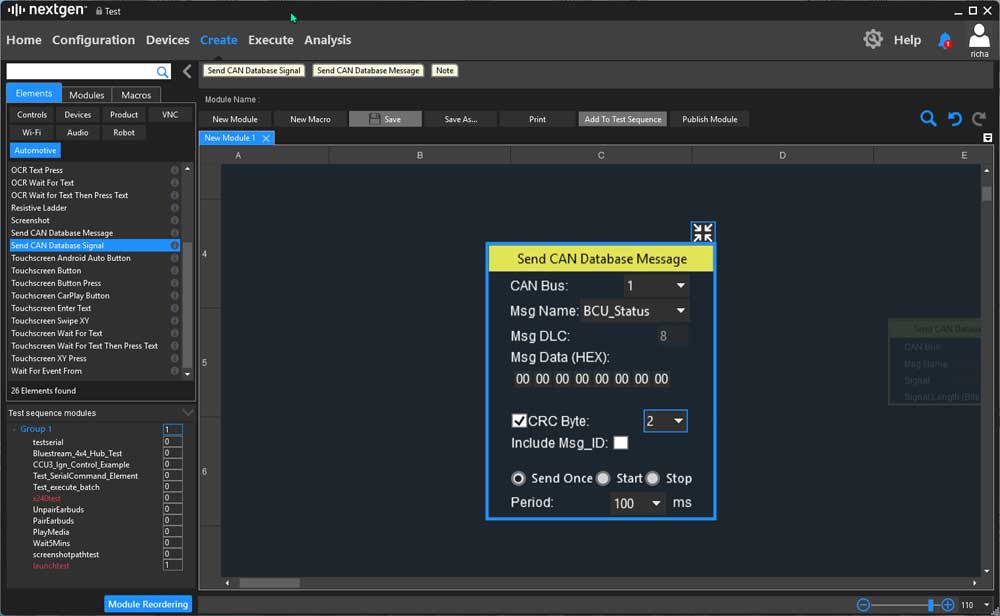Click the Add To Test Sequence button
The width and height of the screenshot is (1000, 616).
coord(622,119)
